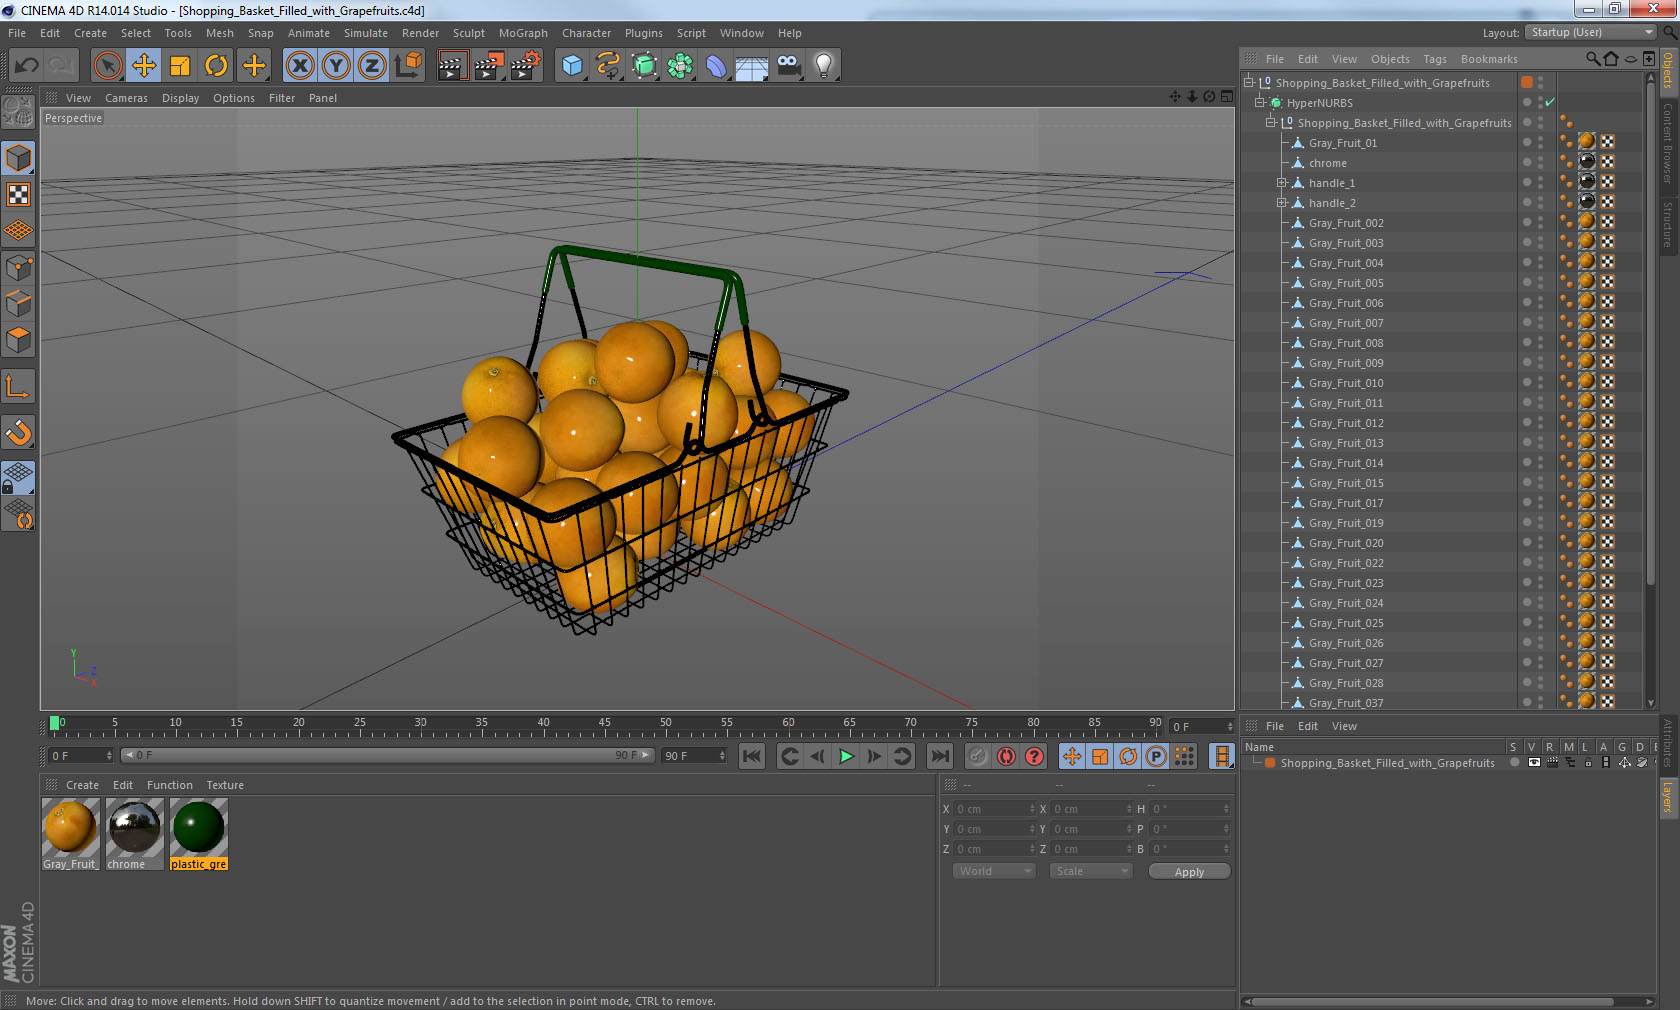The height and width of the screenshot is (1010, 1680).
Task: Switch the coordinate system icon
Action: point(408,66)
